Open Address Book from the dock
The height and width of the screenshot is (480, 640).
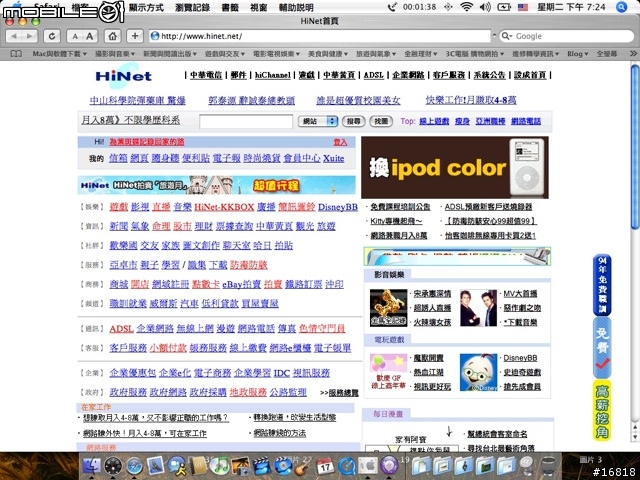[199, 465]
